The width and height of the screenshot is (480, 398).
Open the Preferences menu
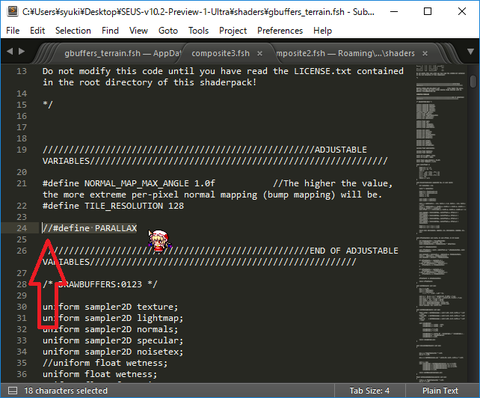(280, 31)
